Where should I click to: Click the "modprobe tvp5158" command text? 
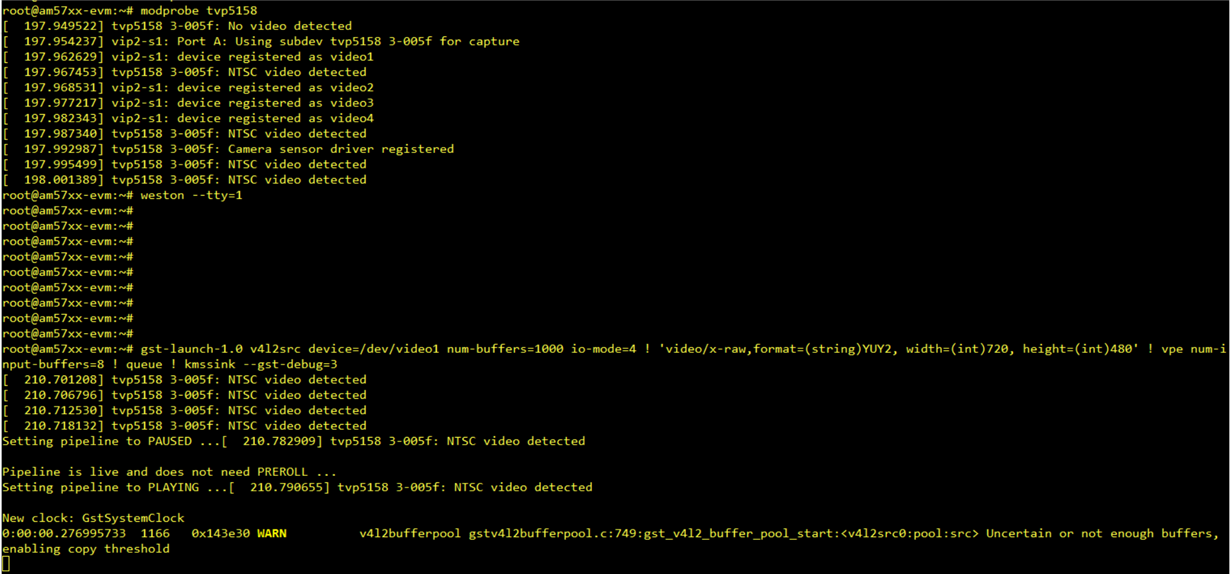coord(198,11)
